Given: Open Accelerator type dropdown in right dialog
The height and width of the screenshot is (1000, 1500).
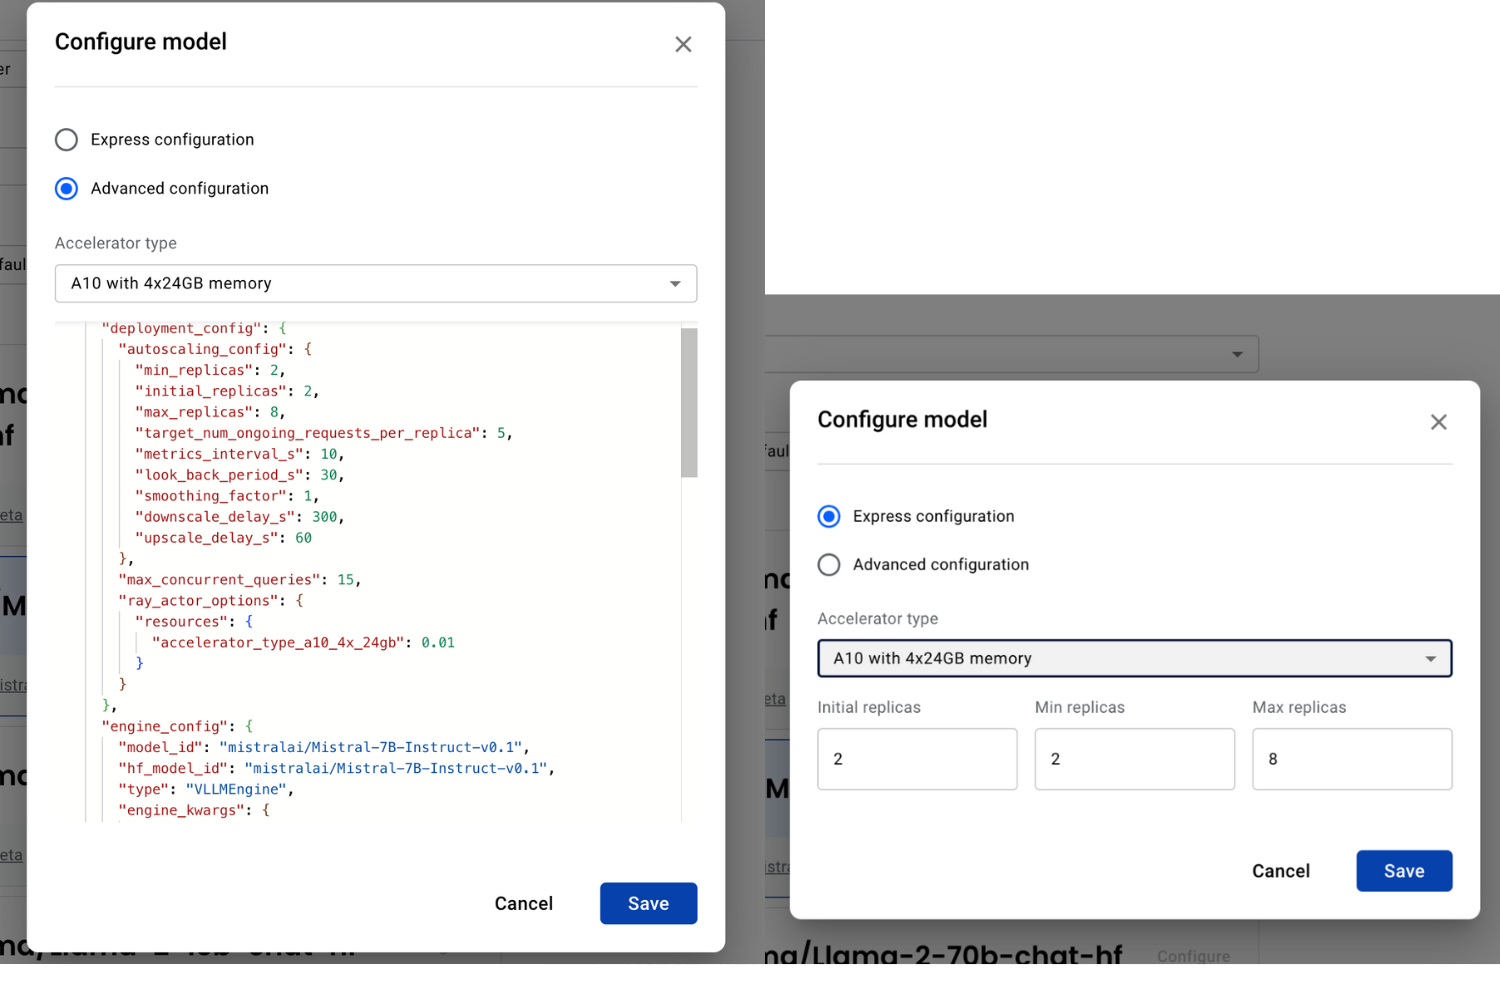Looking at the screenshot, I should (x=1134, y=658).
